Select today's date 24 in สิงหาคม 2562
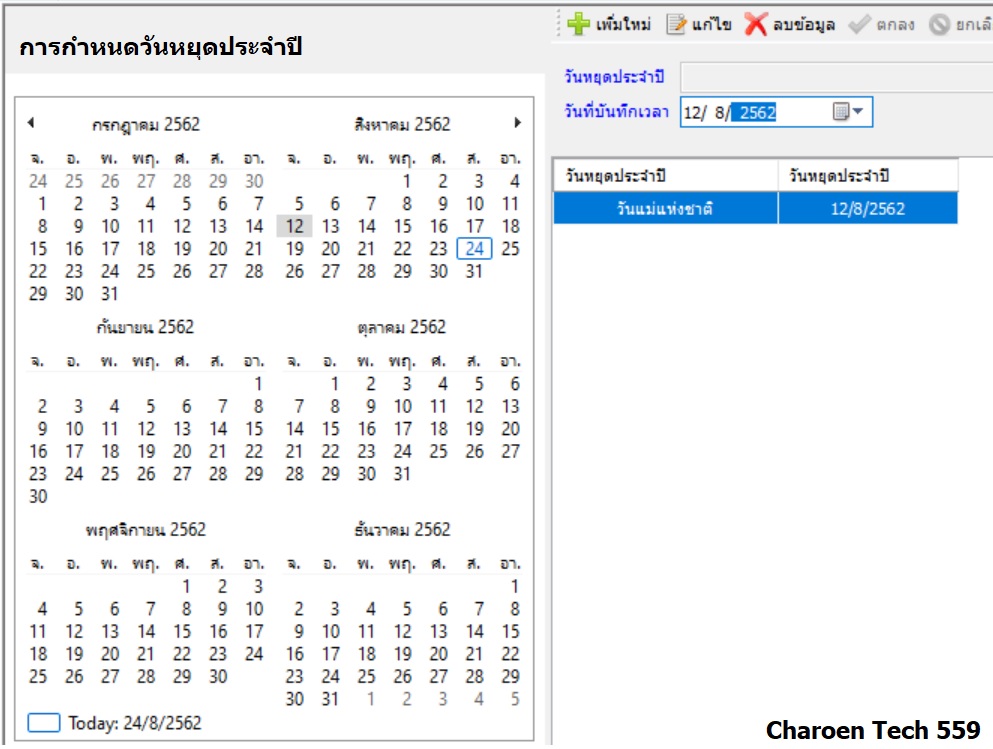The image size is (993, 749). (474, 249)
